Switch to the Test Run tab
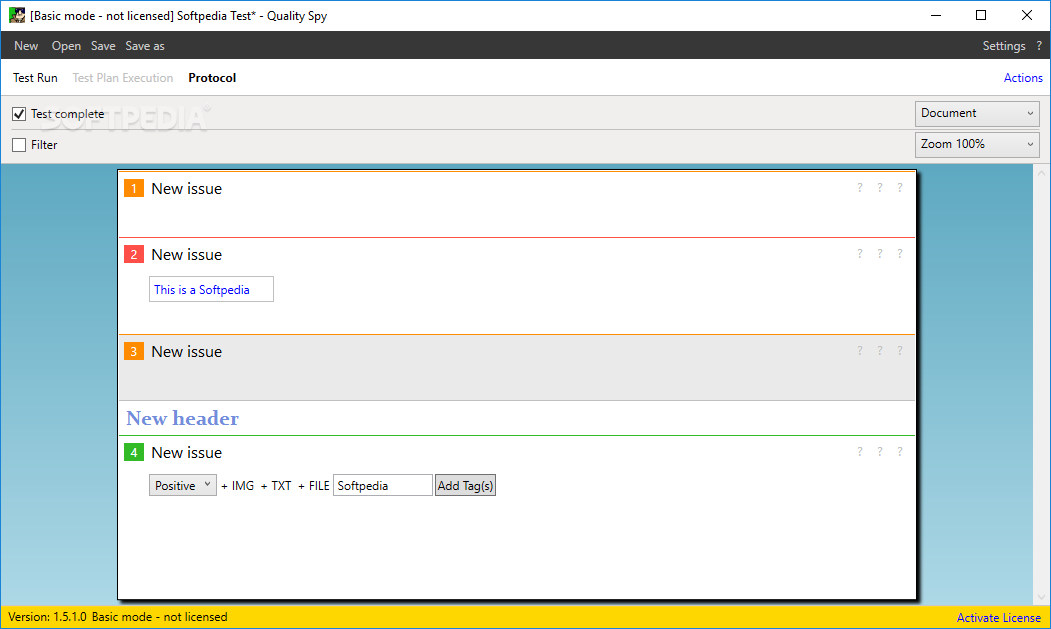Screen dimensions: 1051x629 [36, 78]
